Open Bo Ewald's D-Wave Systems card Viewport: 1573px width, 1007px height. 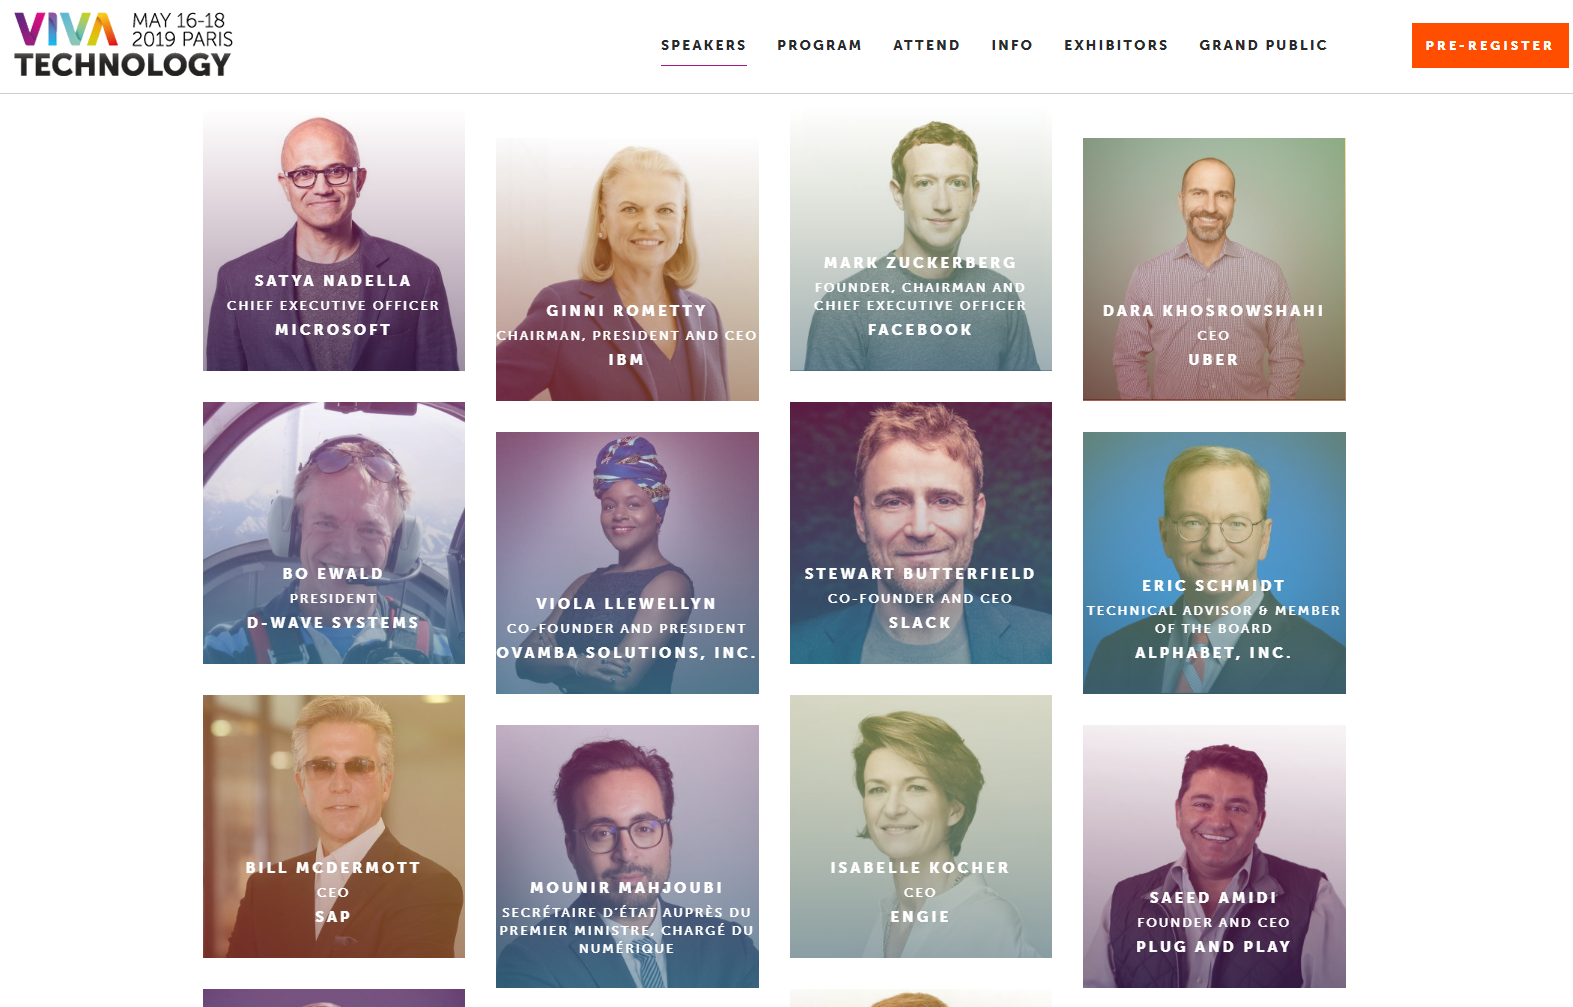(x=334, y=533)
